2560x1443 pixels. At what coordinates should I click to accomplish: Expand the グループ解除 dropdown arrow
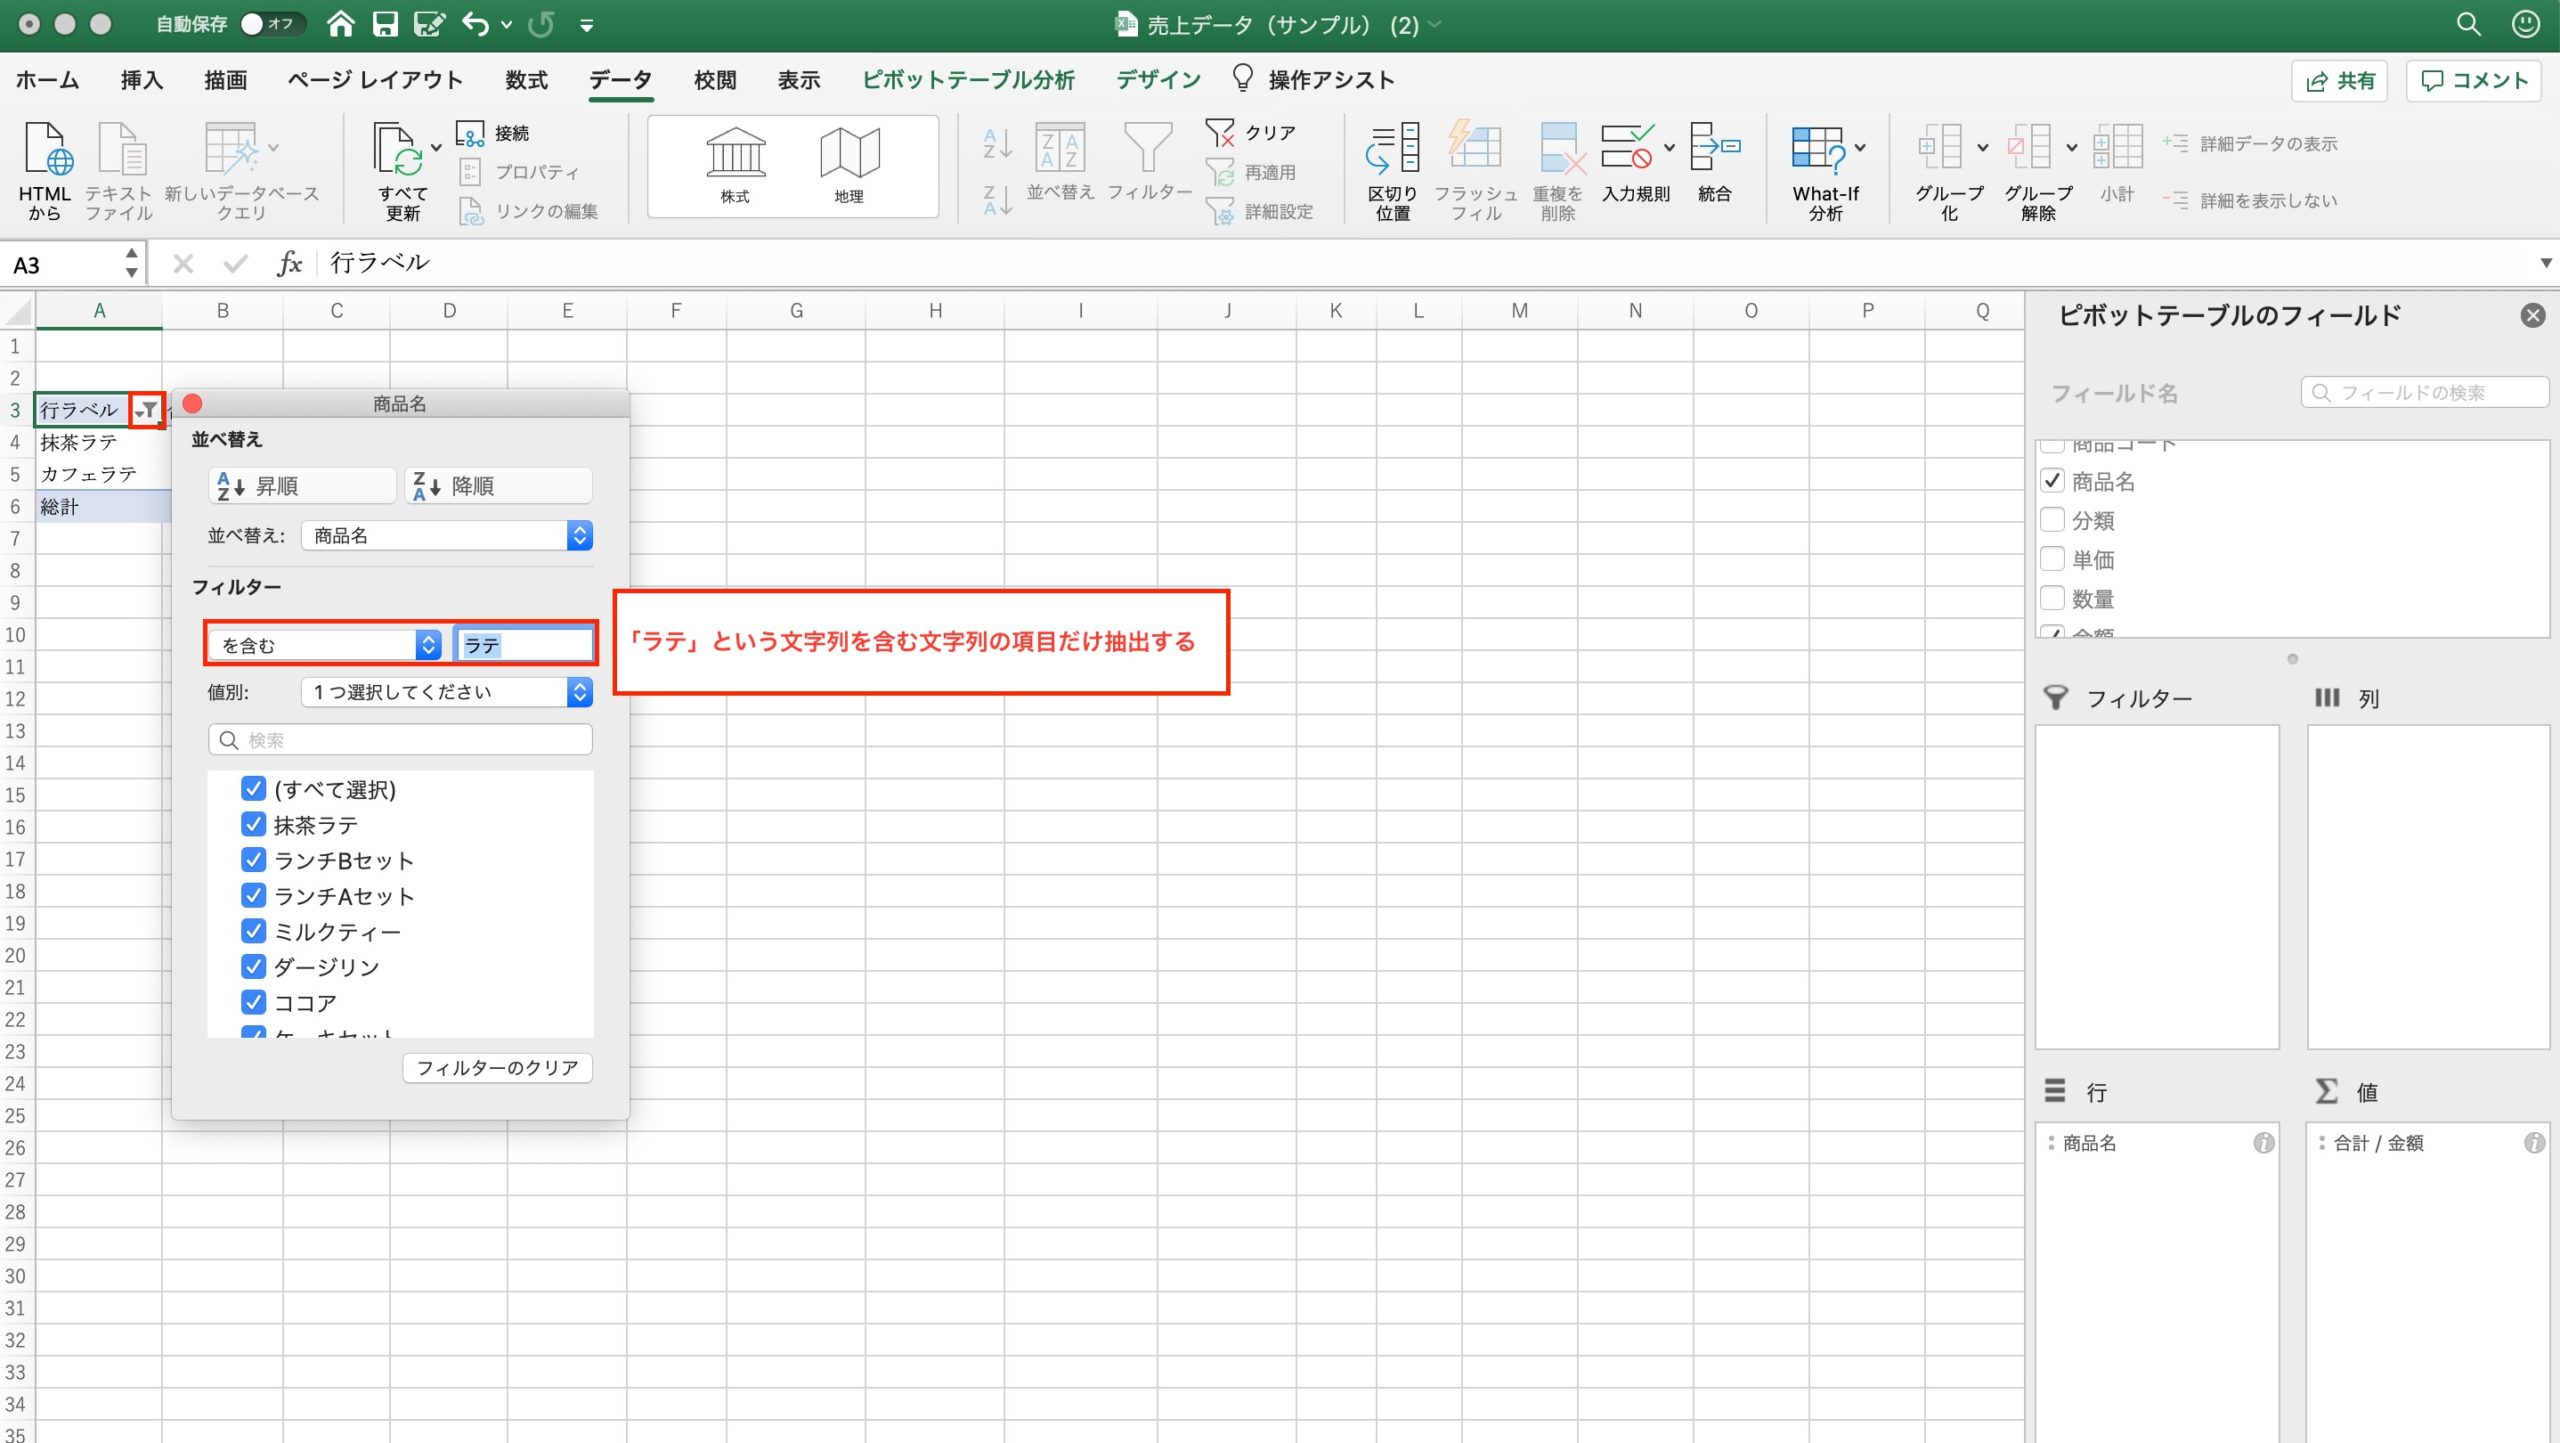(2071, 147)
